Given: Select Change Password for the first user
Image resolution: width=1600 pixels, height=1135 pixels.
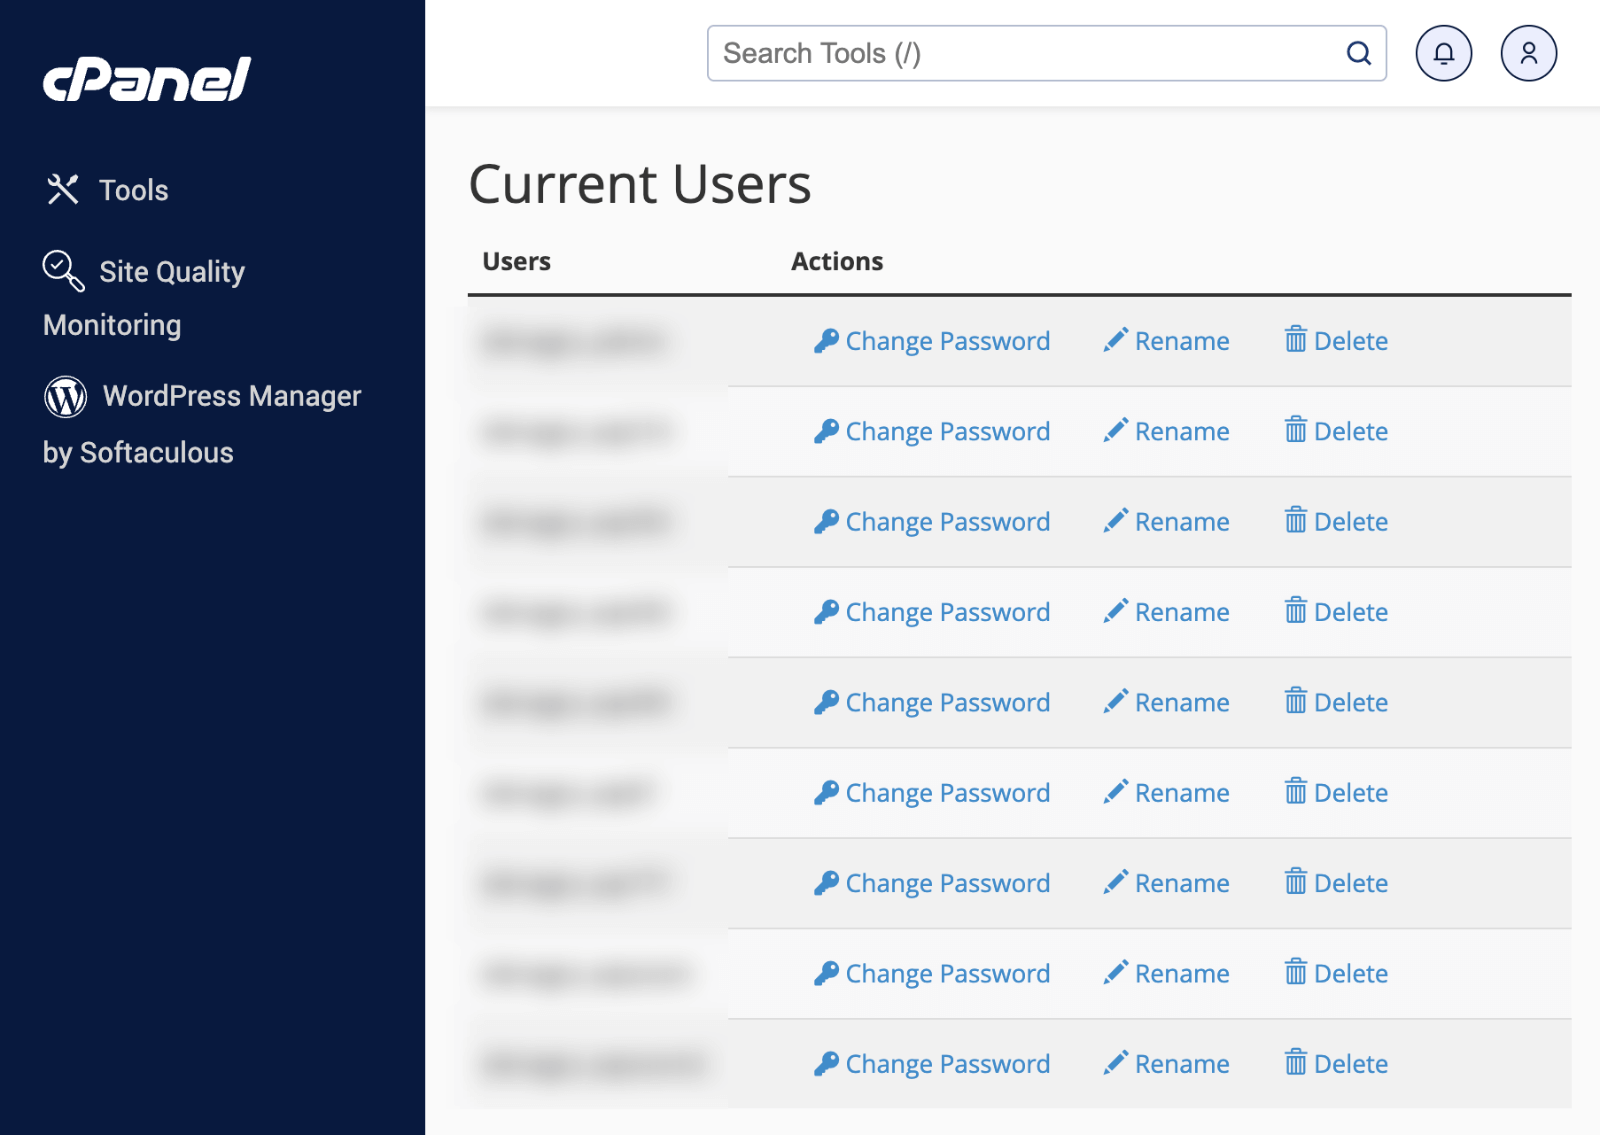Looking at the screenshot, I should point(946,340).
